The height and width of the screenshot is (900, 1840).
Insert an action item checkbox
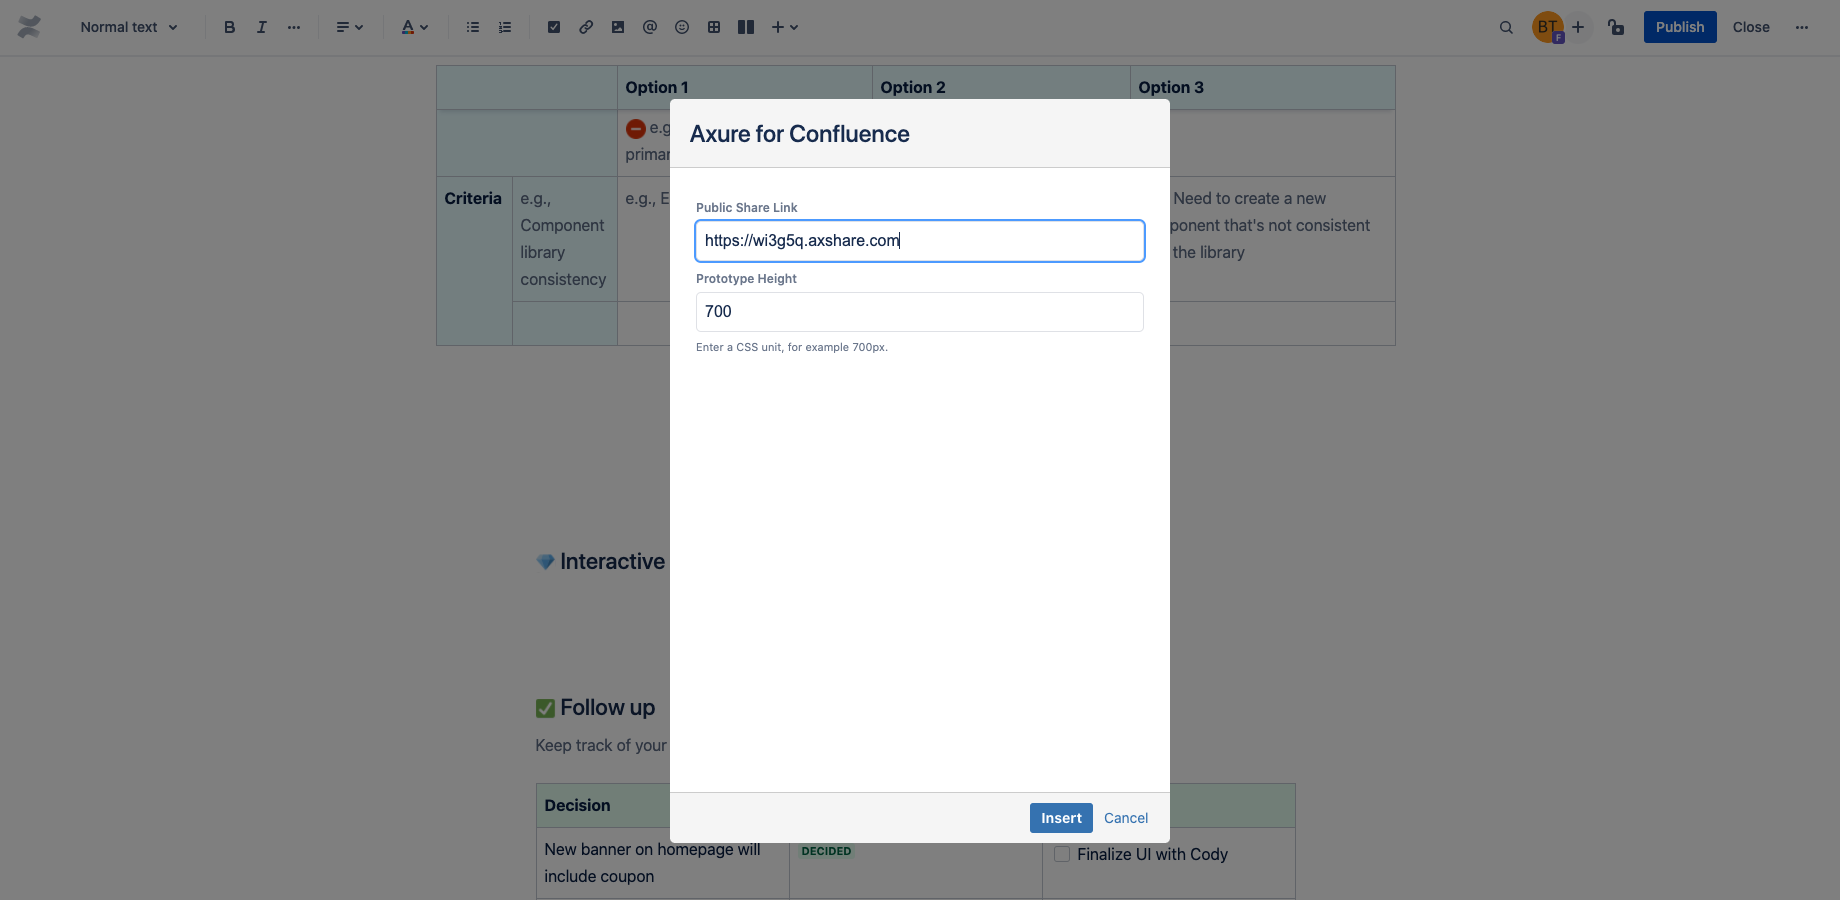pyautogui.click(x=554, y=27)
